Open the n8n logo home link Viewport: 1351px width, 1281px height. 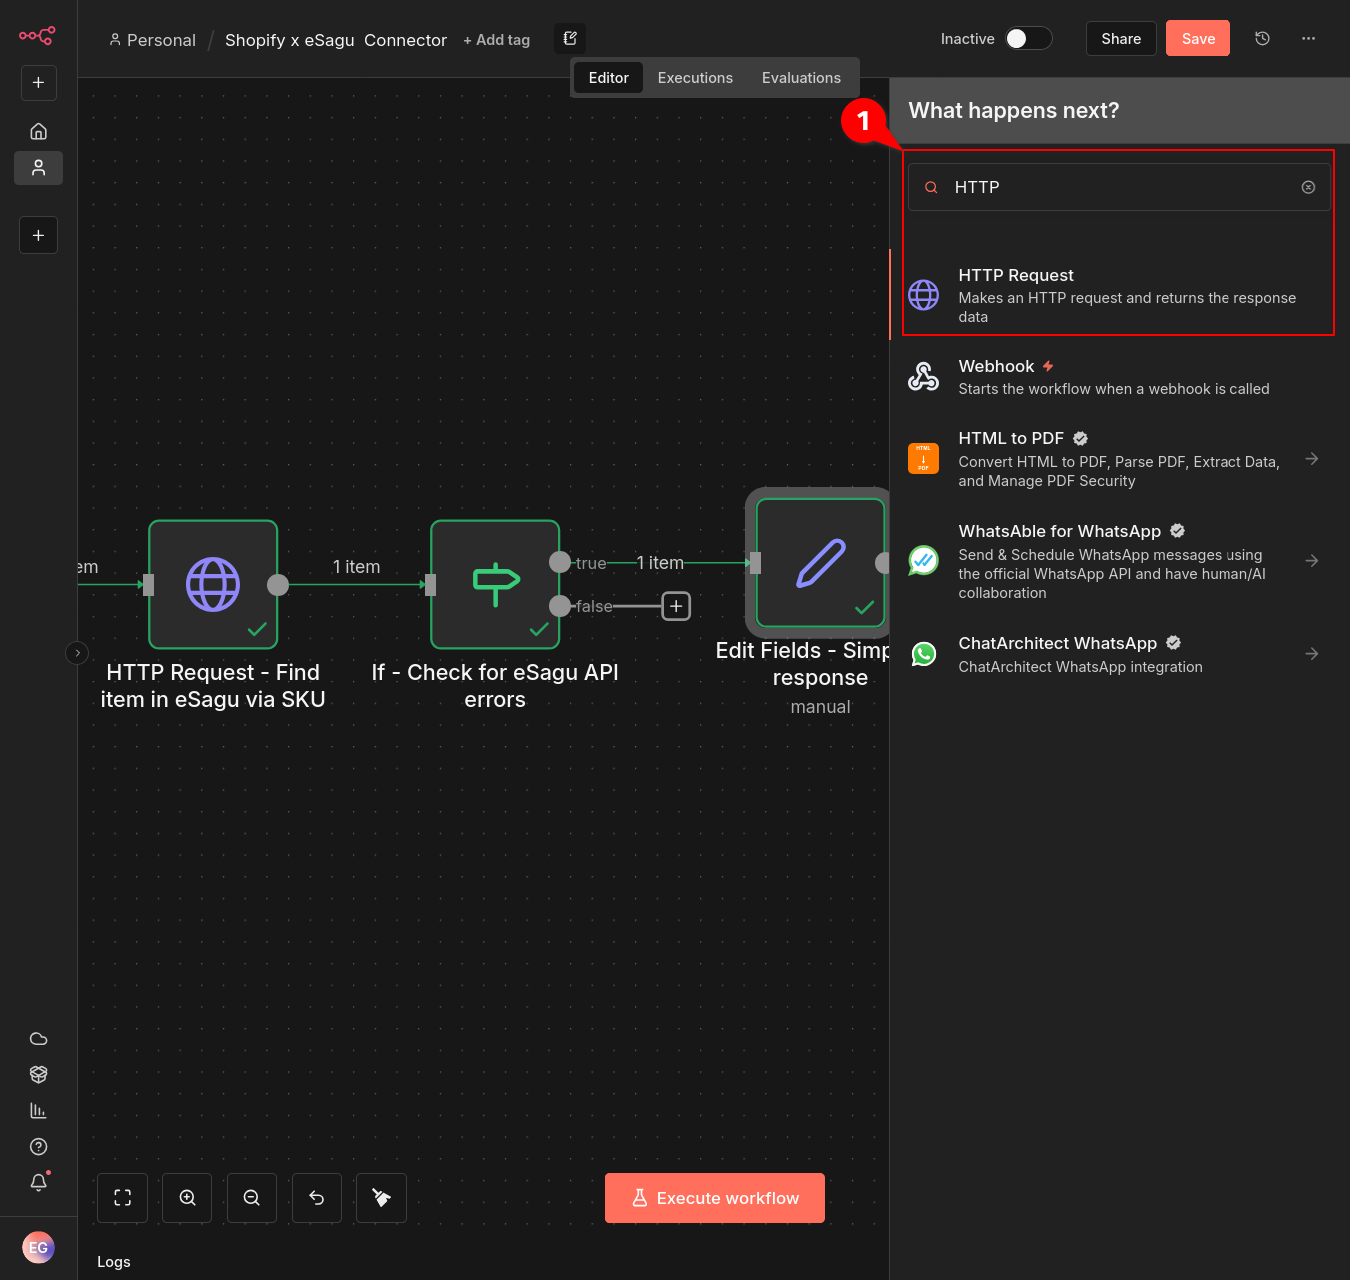coord(37,36)
